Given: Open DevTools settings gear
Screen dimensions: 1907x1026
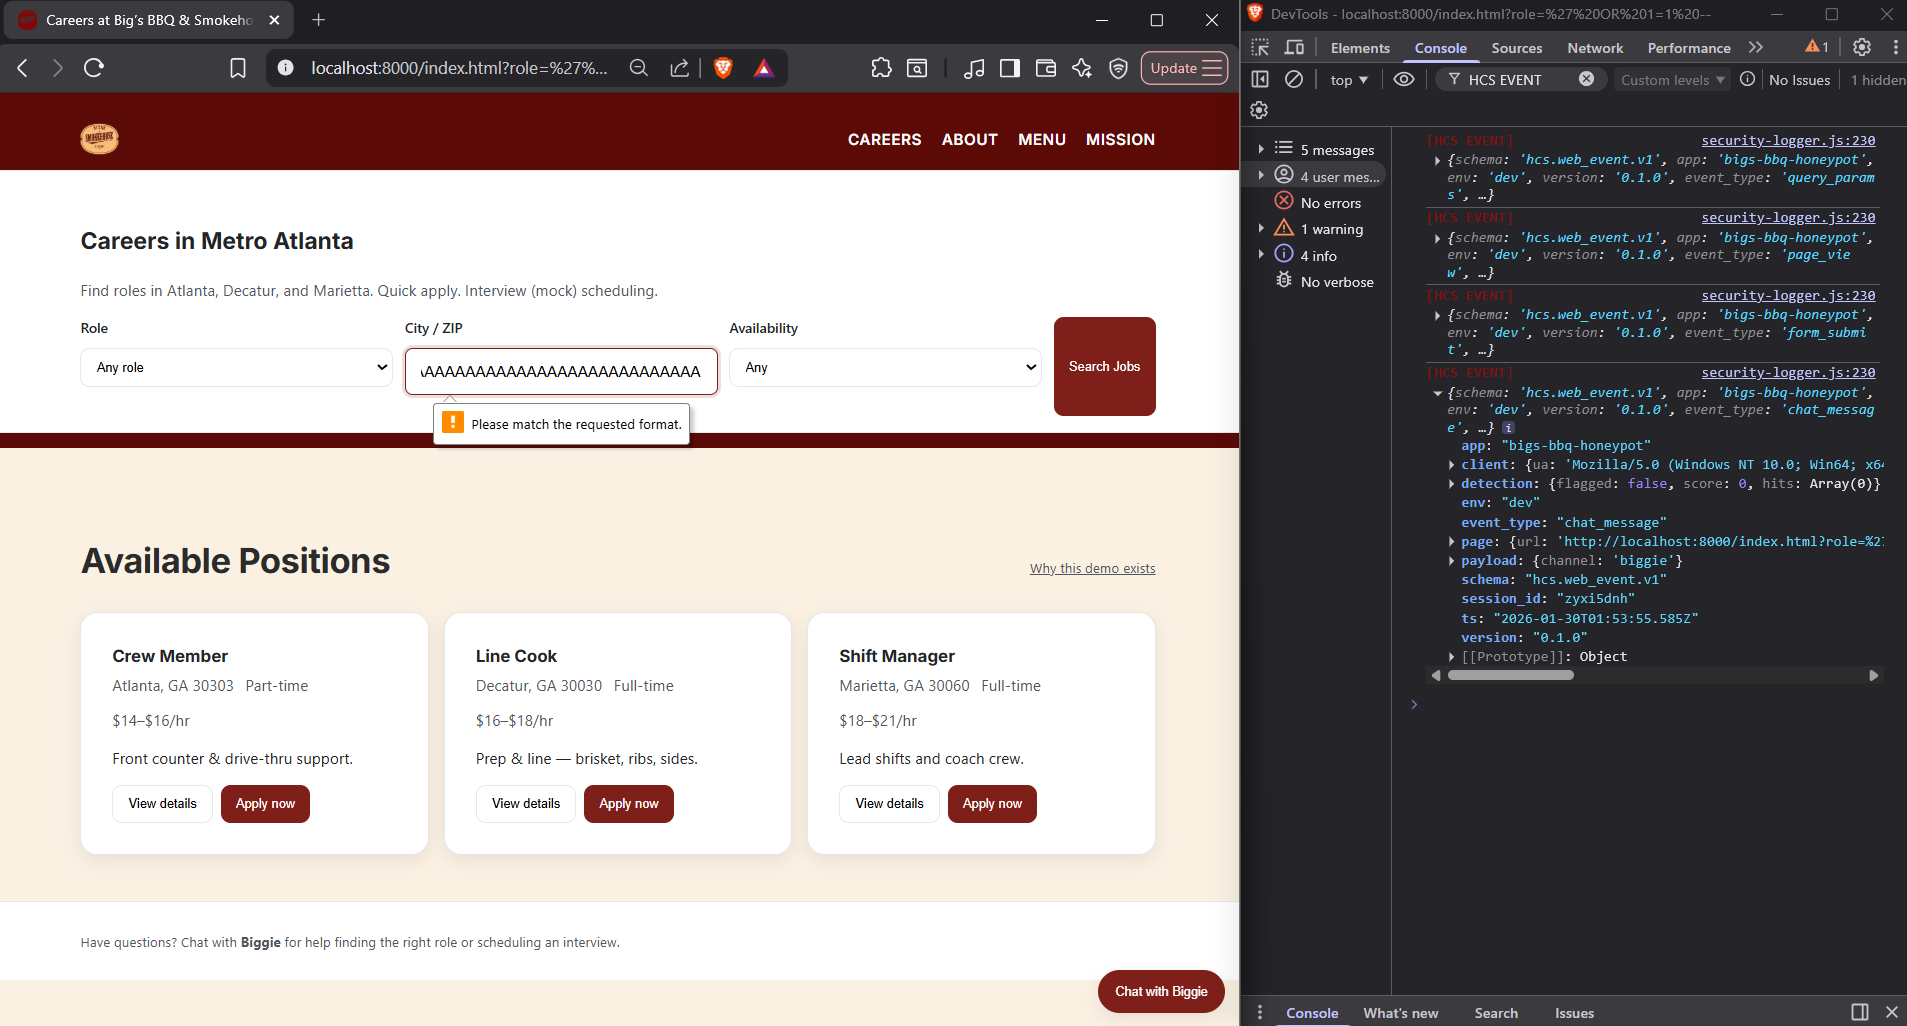Looking at the screenshot, I should click(x=1861, y=47).
